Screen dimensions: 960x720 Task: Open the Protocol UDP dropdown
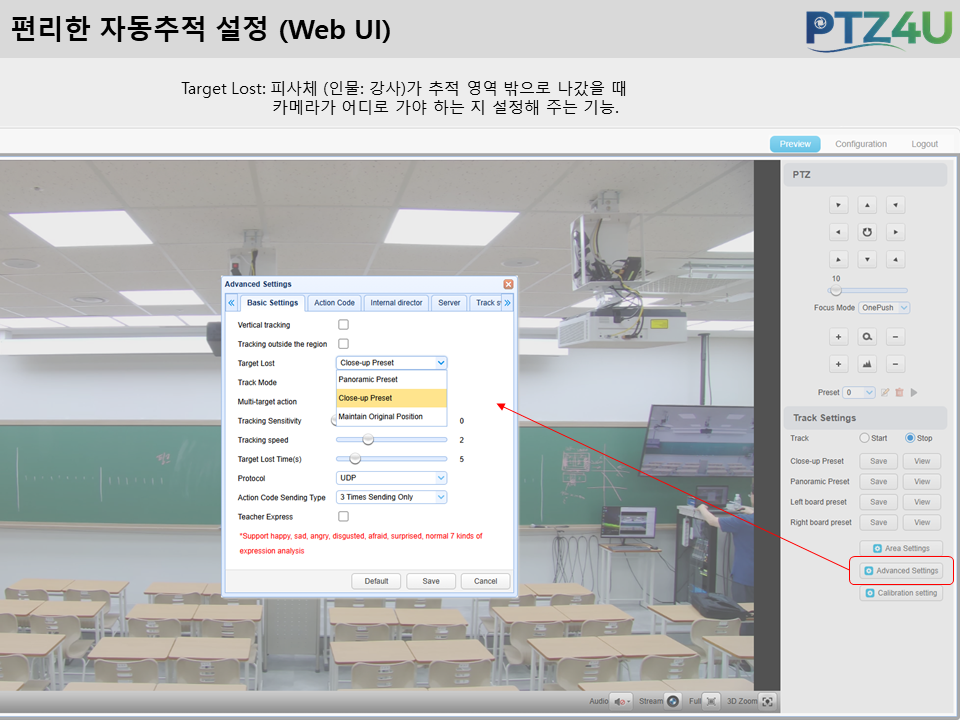point(391,478)
